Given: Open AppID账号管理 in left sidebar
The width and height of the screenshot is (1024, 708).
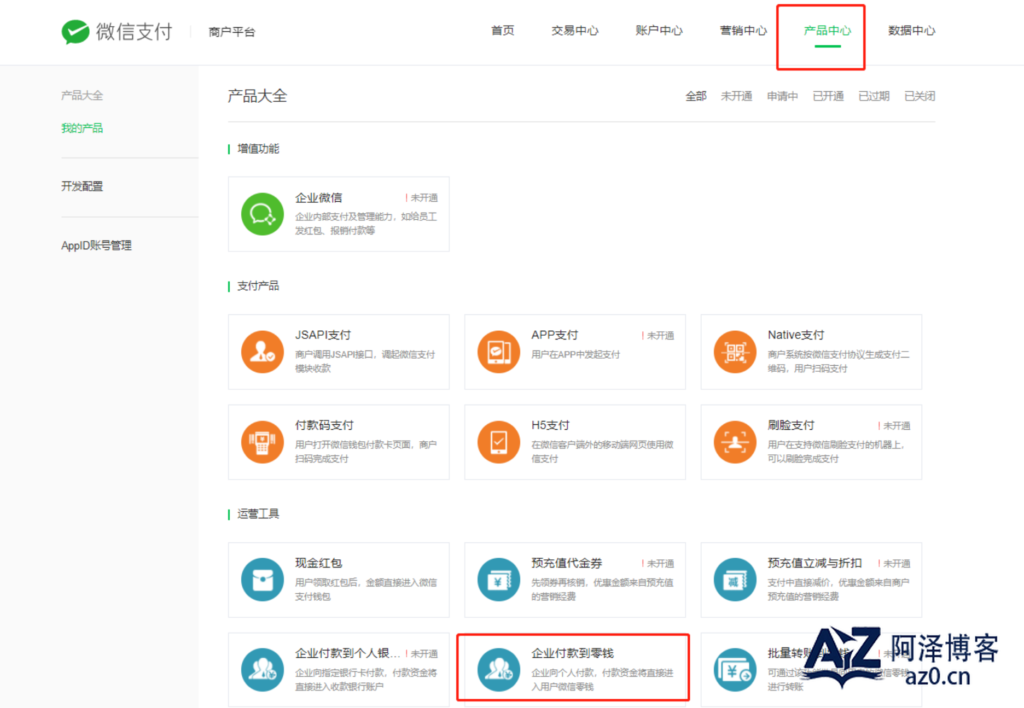Looking at the screenshot, I should [96, 245].
